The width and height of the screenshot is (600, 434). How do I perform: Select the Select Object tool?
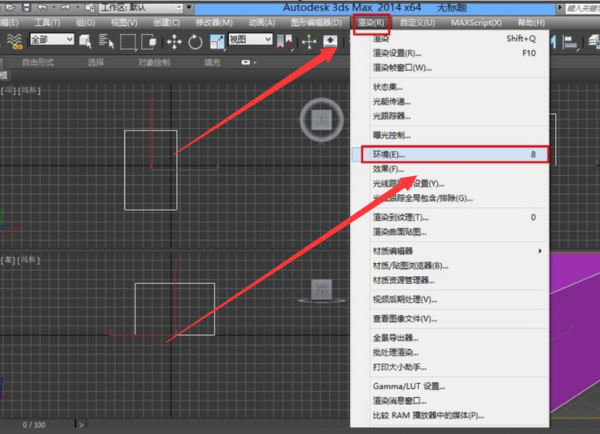[85, 41]
